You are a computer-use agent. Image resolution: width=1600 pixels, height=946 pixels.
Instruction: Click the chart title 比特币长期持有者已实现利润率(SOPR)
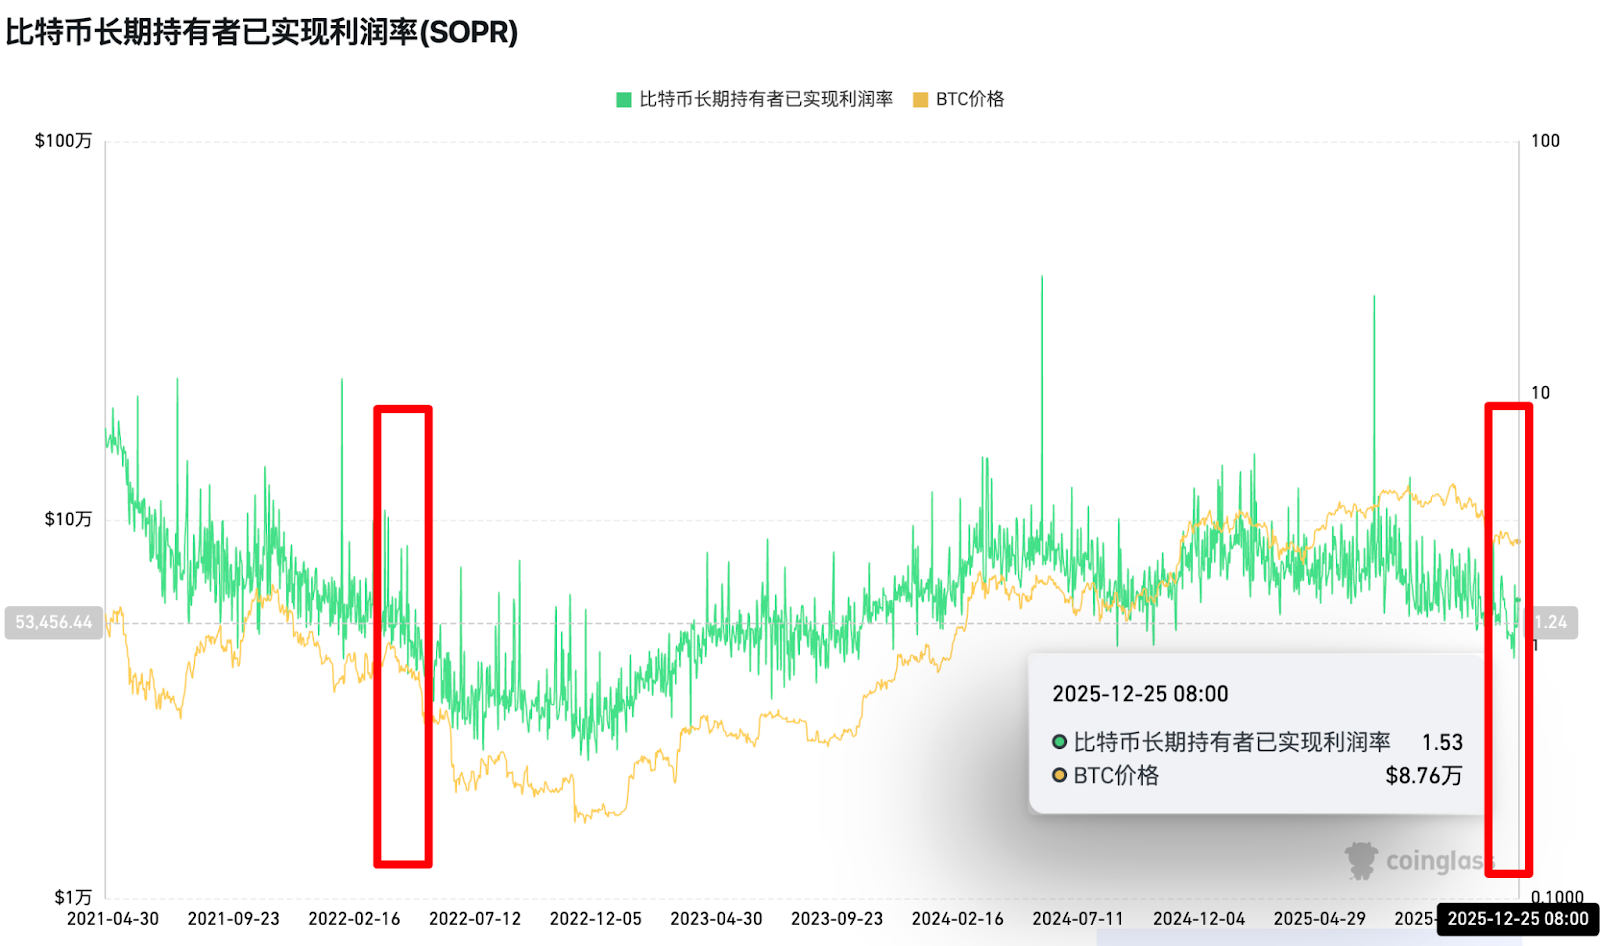[262, 32]
